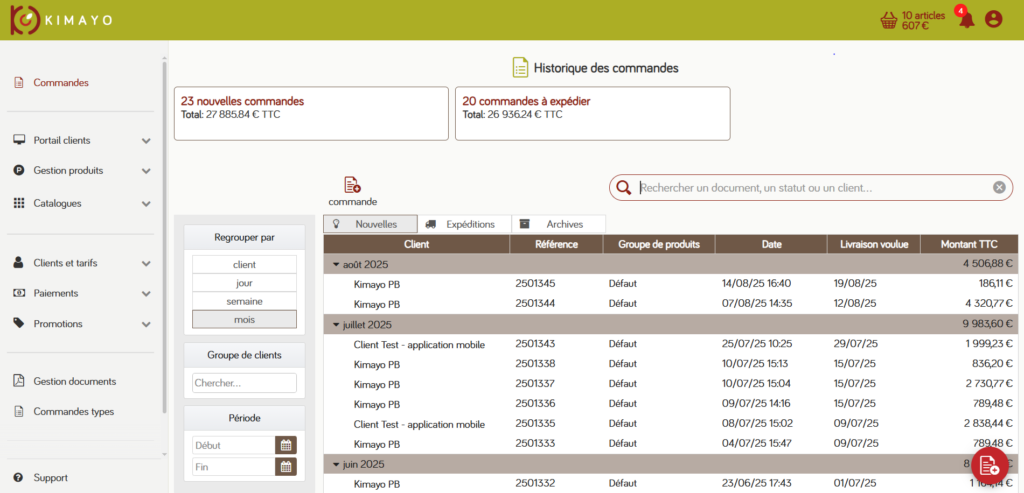
Task: Click the Fin date input
Action: [234, 467]
